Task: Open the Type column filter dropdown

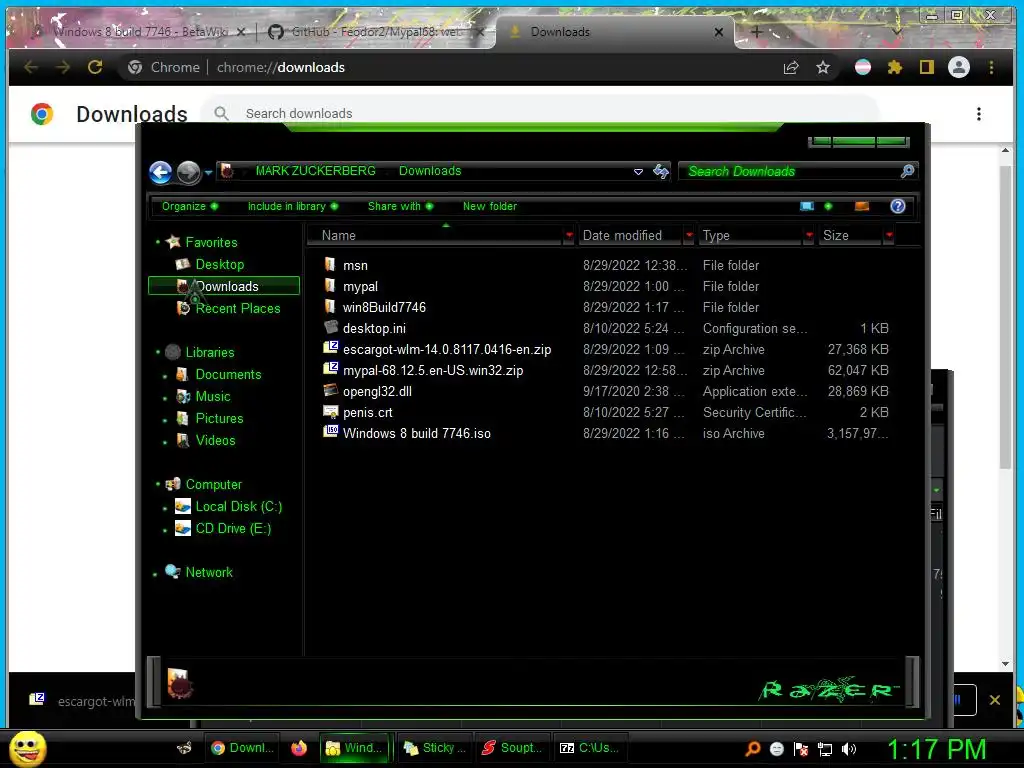Action: point(809,235)
